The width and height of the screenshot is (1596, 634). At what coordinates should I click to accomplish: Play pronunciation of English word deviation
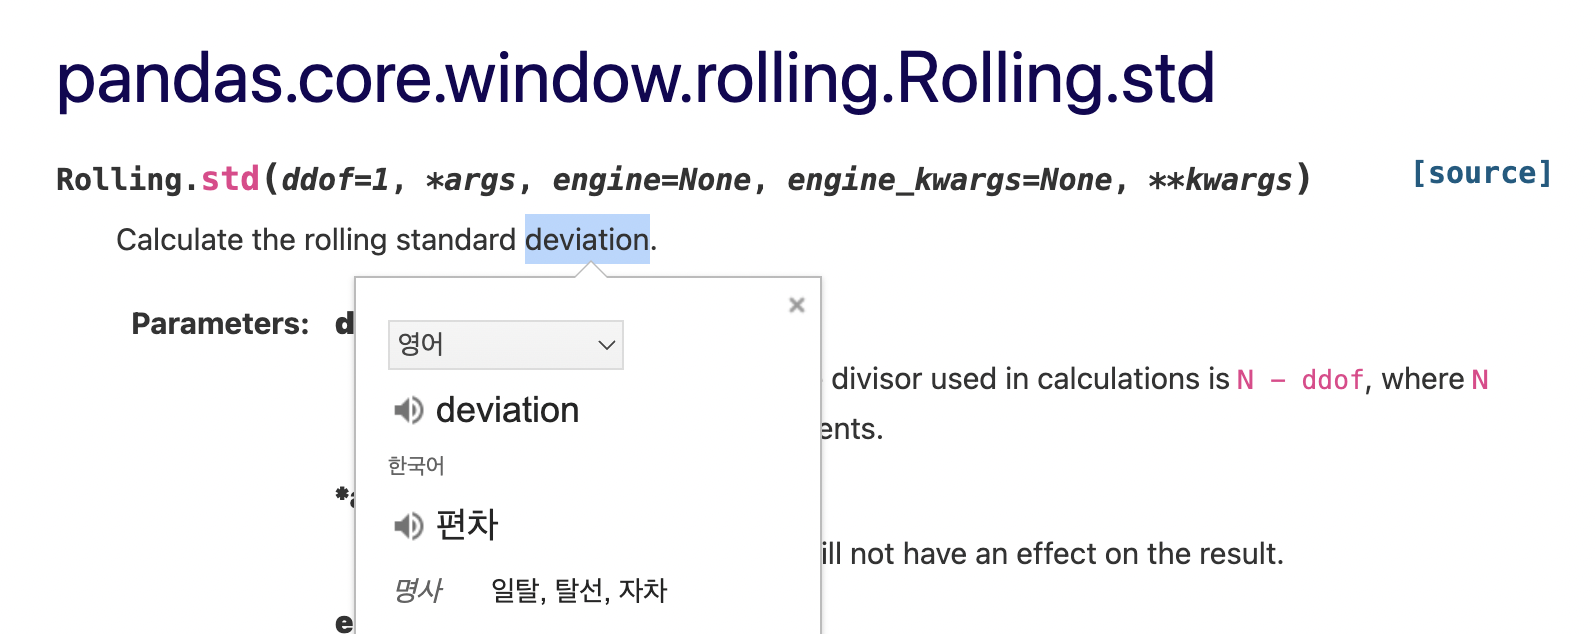click(408, 410)
